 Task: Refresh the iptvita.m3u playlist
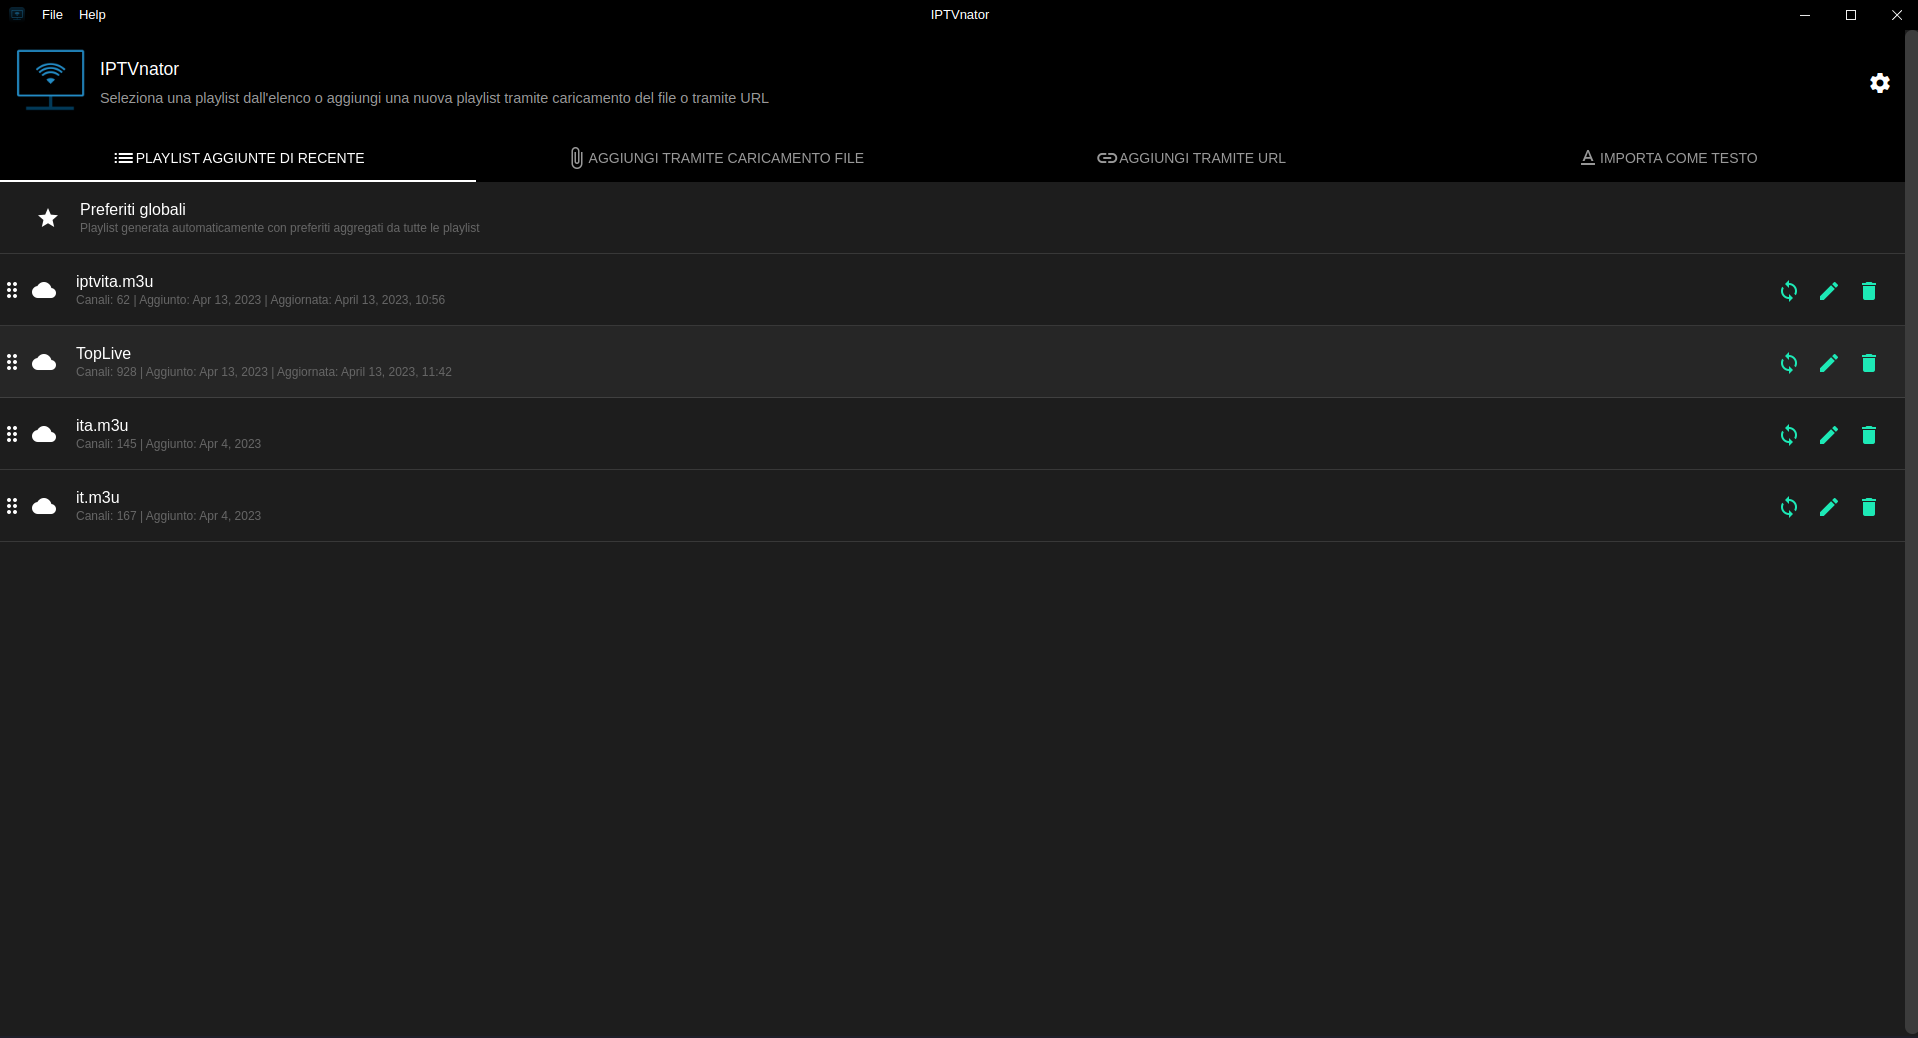pos(1789,291)
